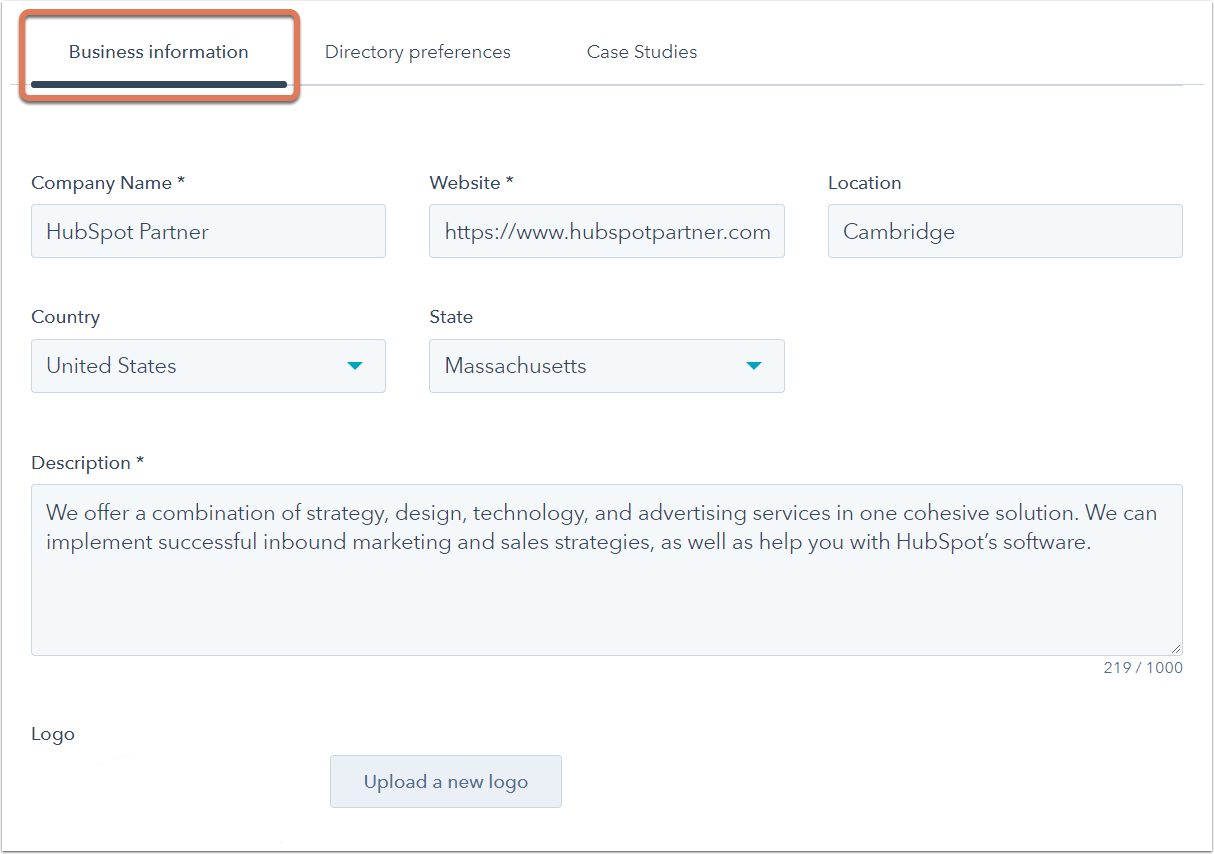Screen dimensions: 1214x854
Task: Click the State label
Action: [451, 317]
